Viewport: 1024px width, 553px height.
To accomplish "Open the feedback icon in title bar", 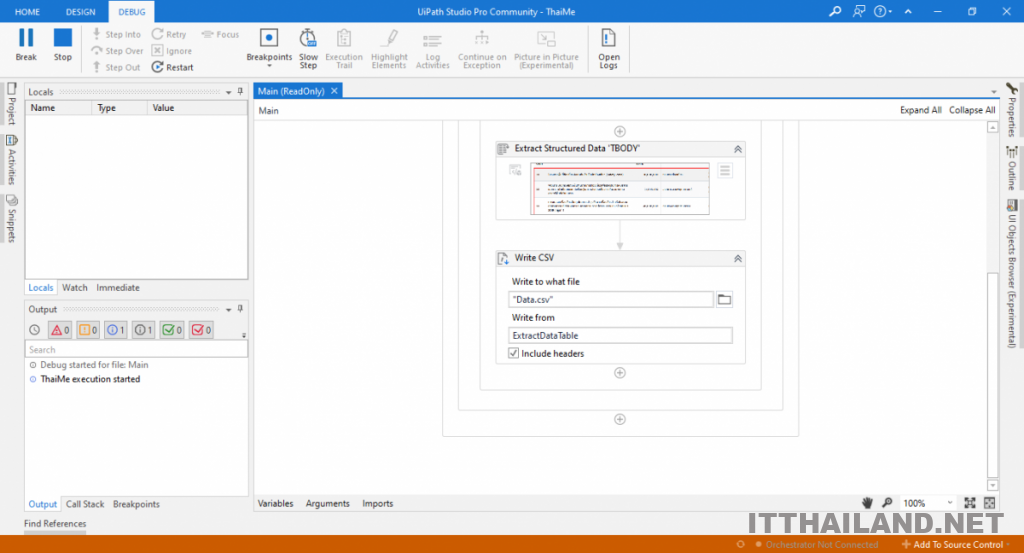I will [859, 11].
